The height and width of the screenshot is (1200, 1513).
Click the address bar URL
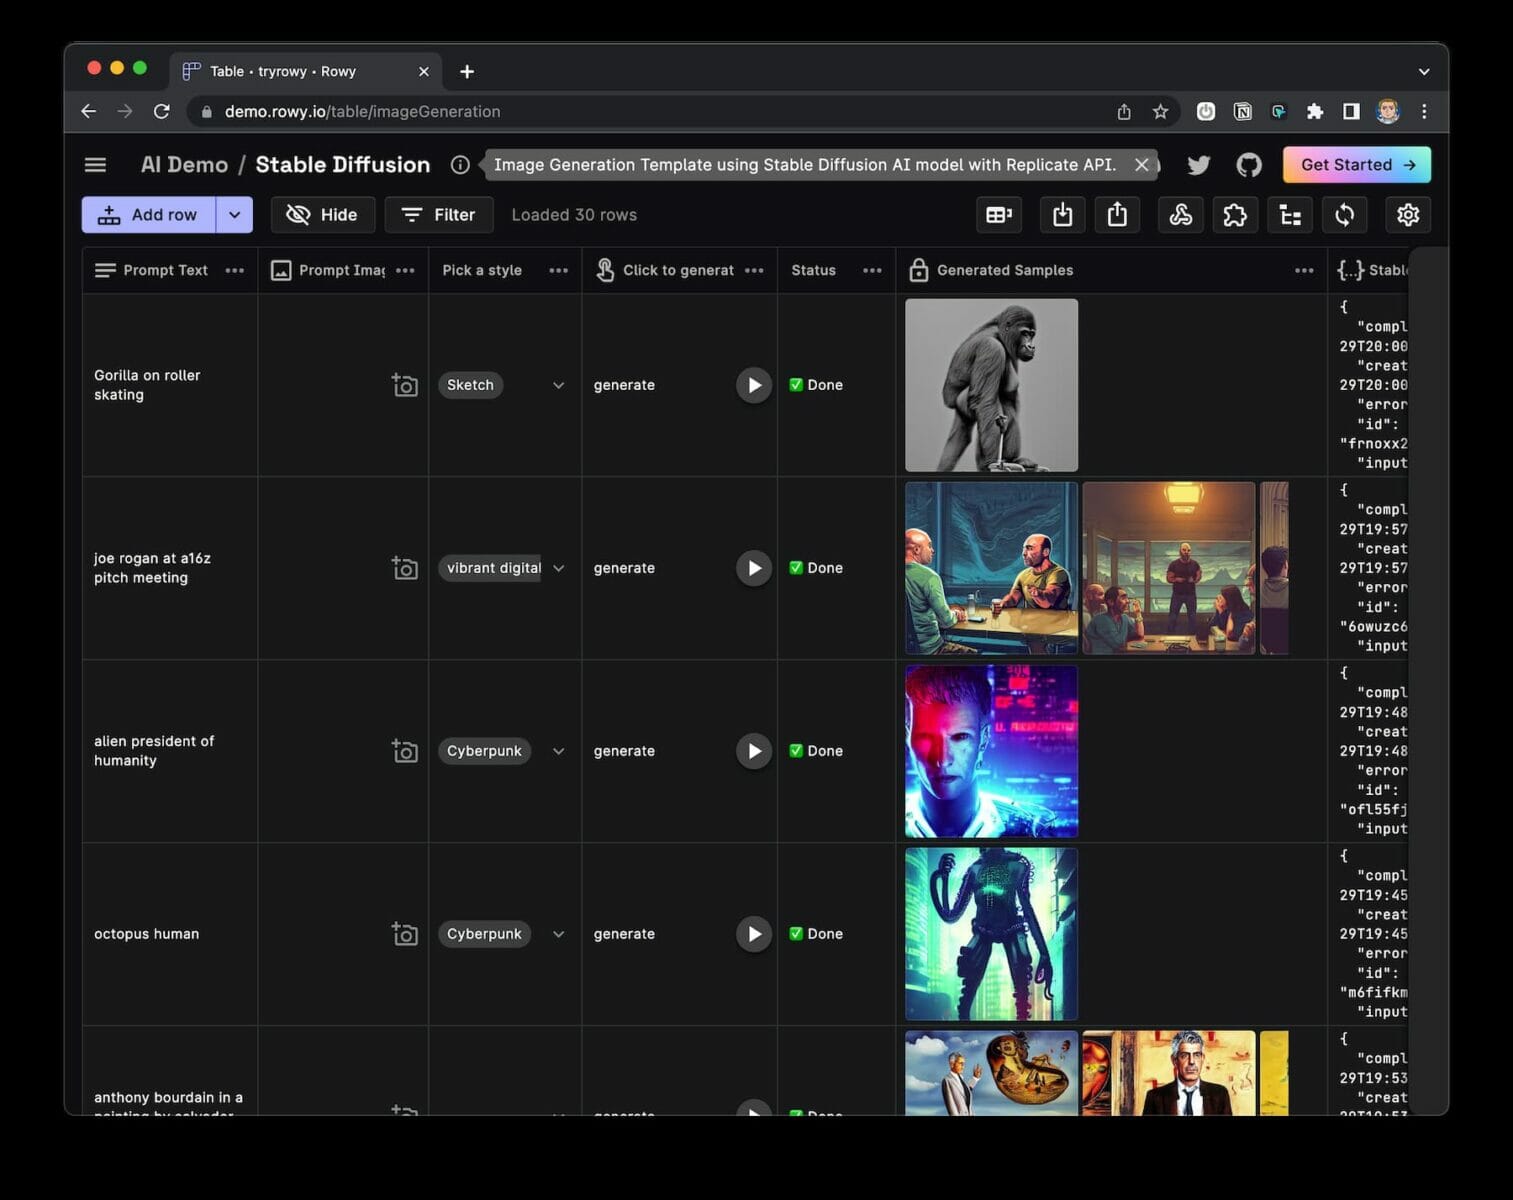tap(362, 112)
